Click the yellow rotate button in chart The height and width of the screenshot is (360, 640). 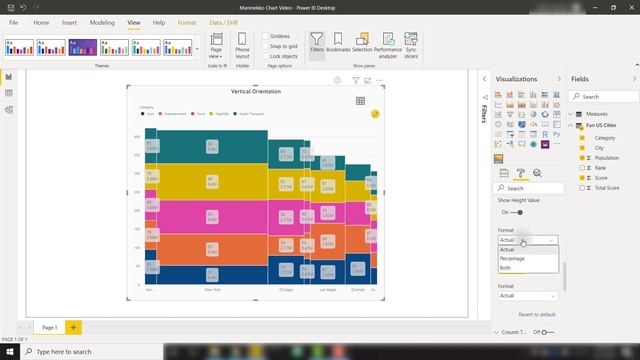(375, 114)
